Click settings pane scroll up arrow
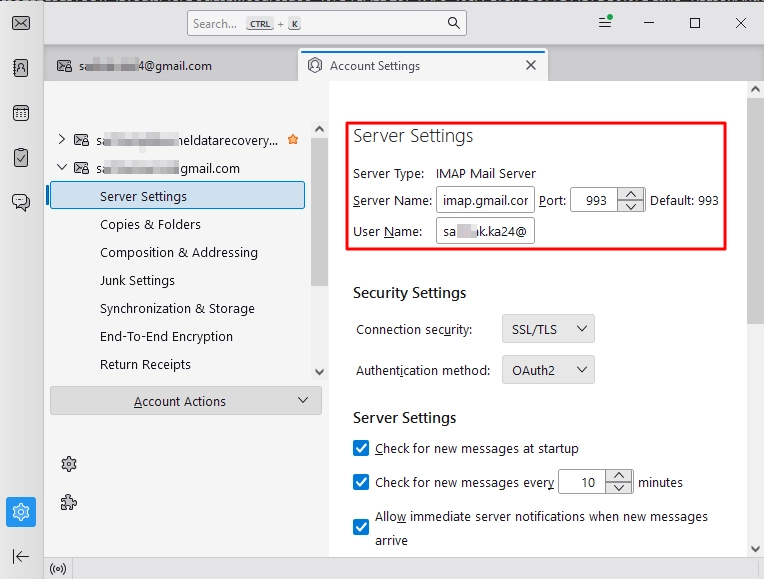The width and height of the screenshot is (764, 579). tap(755, 89)
